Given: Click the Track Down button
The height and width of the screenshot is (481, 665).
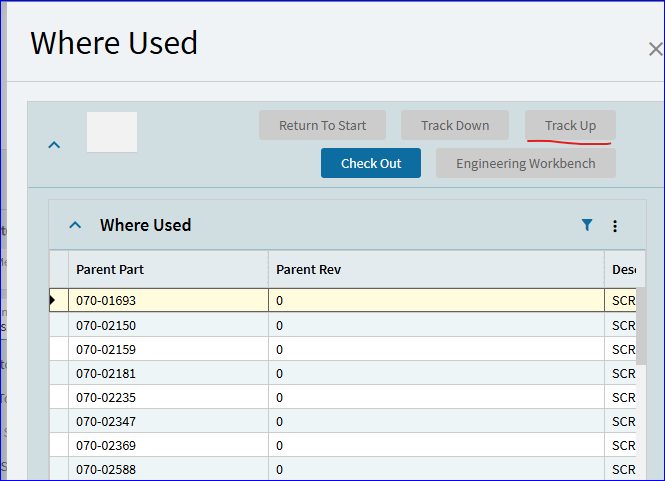Looking at the screenshot, I should click(455, 125).
